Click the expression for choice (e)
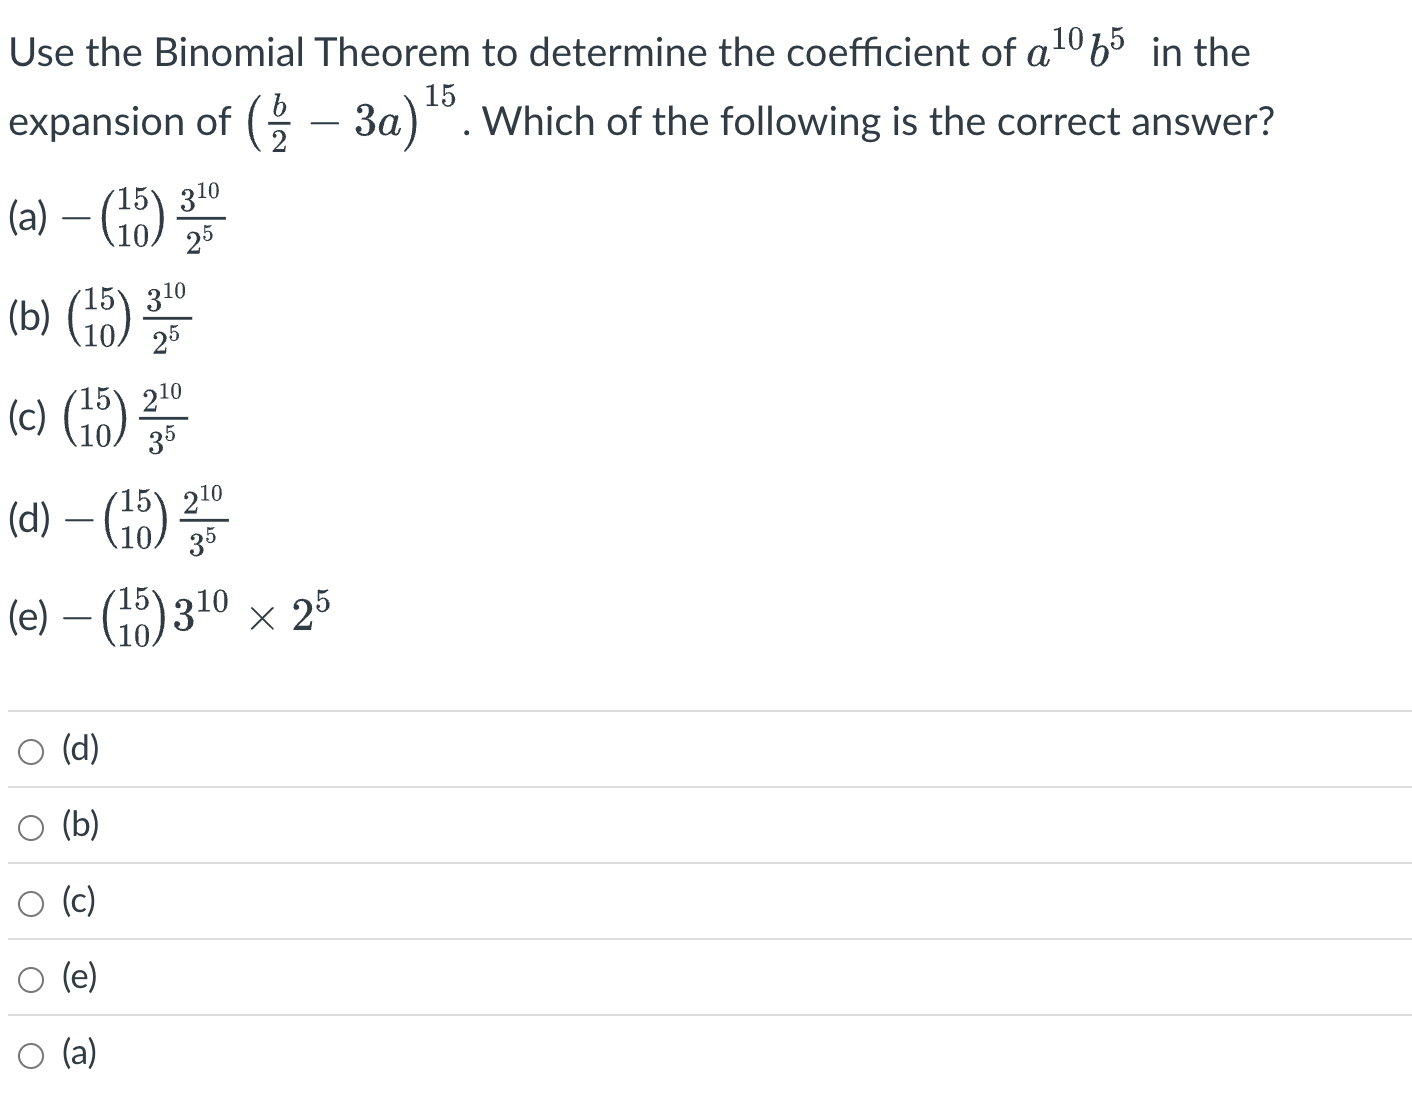 (170, 612)
